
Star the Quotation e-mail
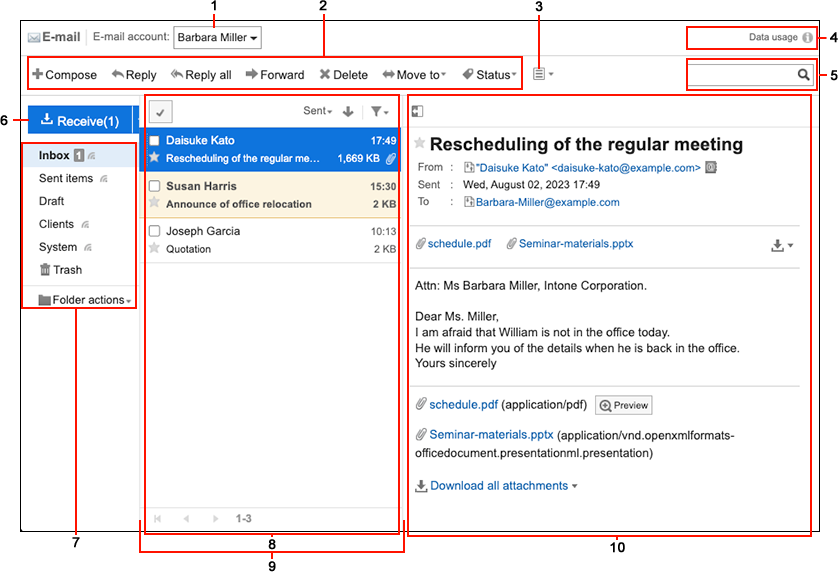tap(154, 248)
